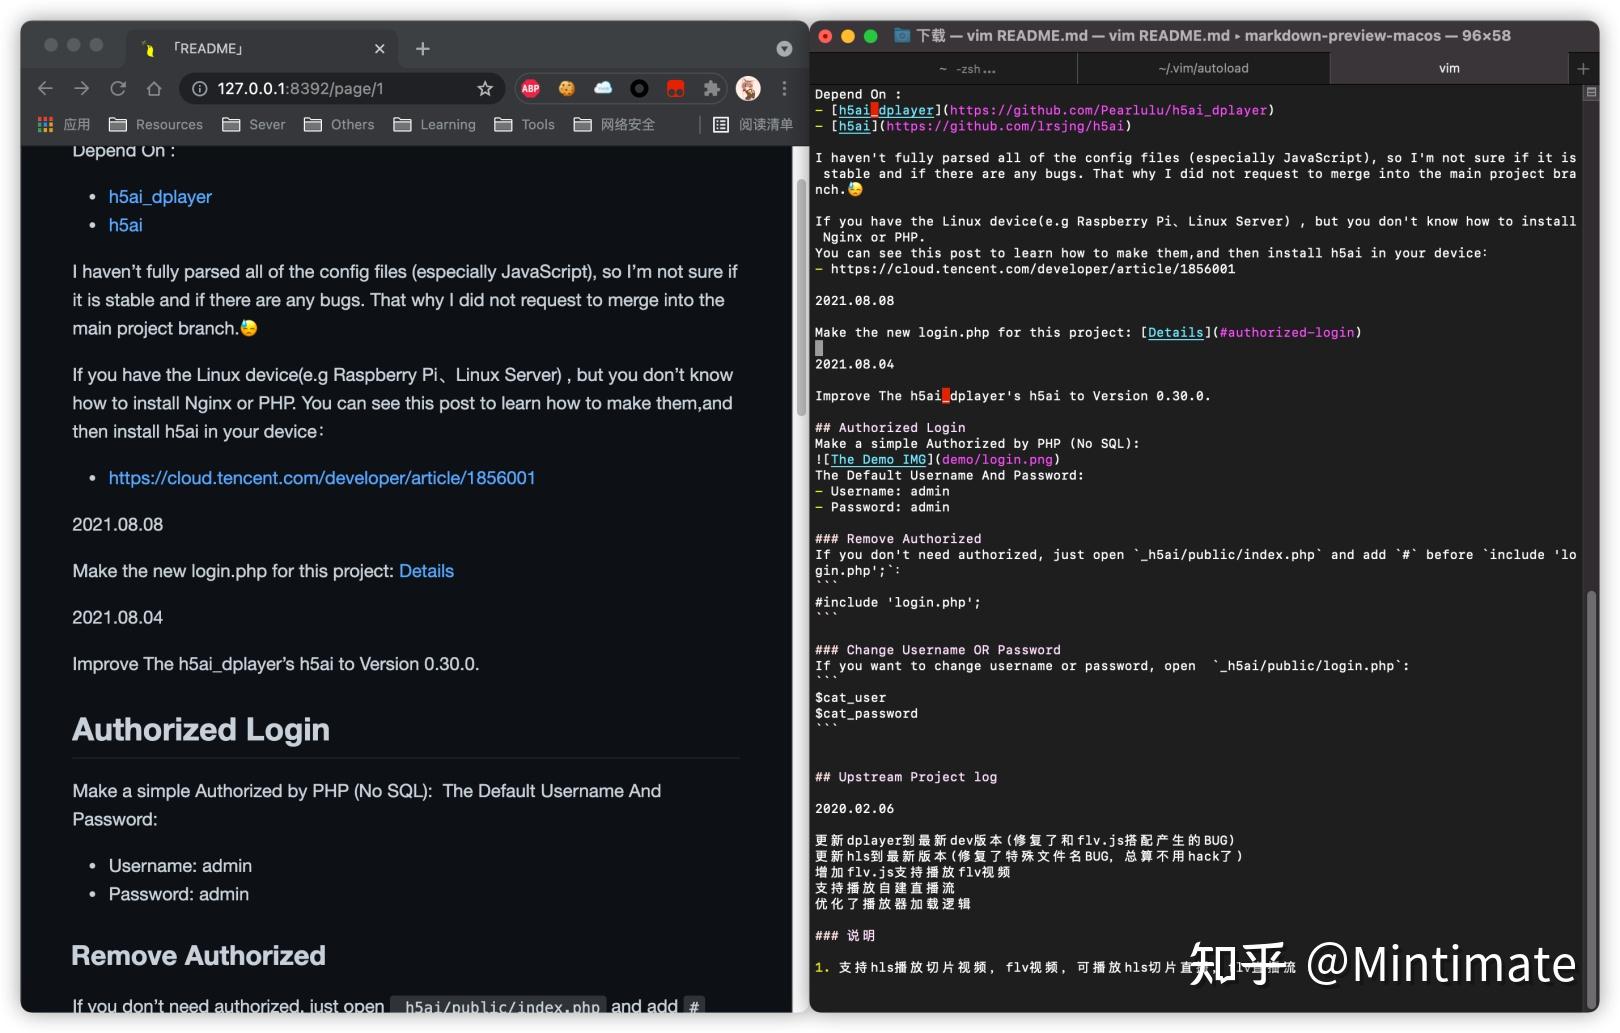Open the red extension icon beside the puzzle piece
Image resolution: width=1620 pixels, height=1033 pixels.
click(x=675, y=88)
